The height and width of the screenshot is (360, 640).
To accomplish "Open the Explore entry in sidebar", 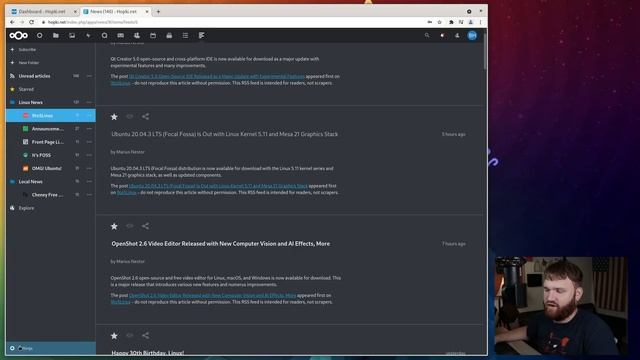I will click(27, 208).
